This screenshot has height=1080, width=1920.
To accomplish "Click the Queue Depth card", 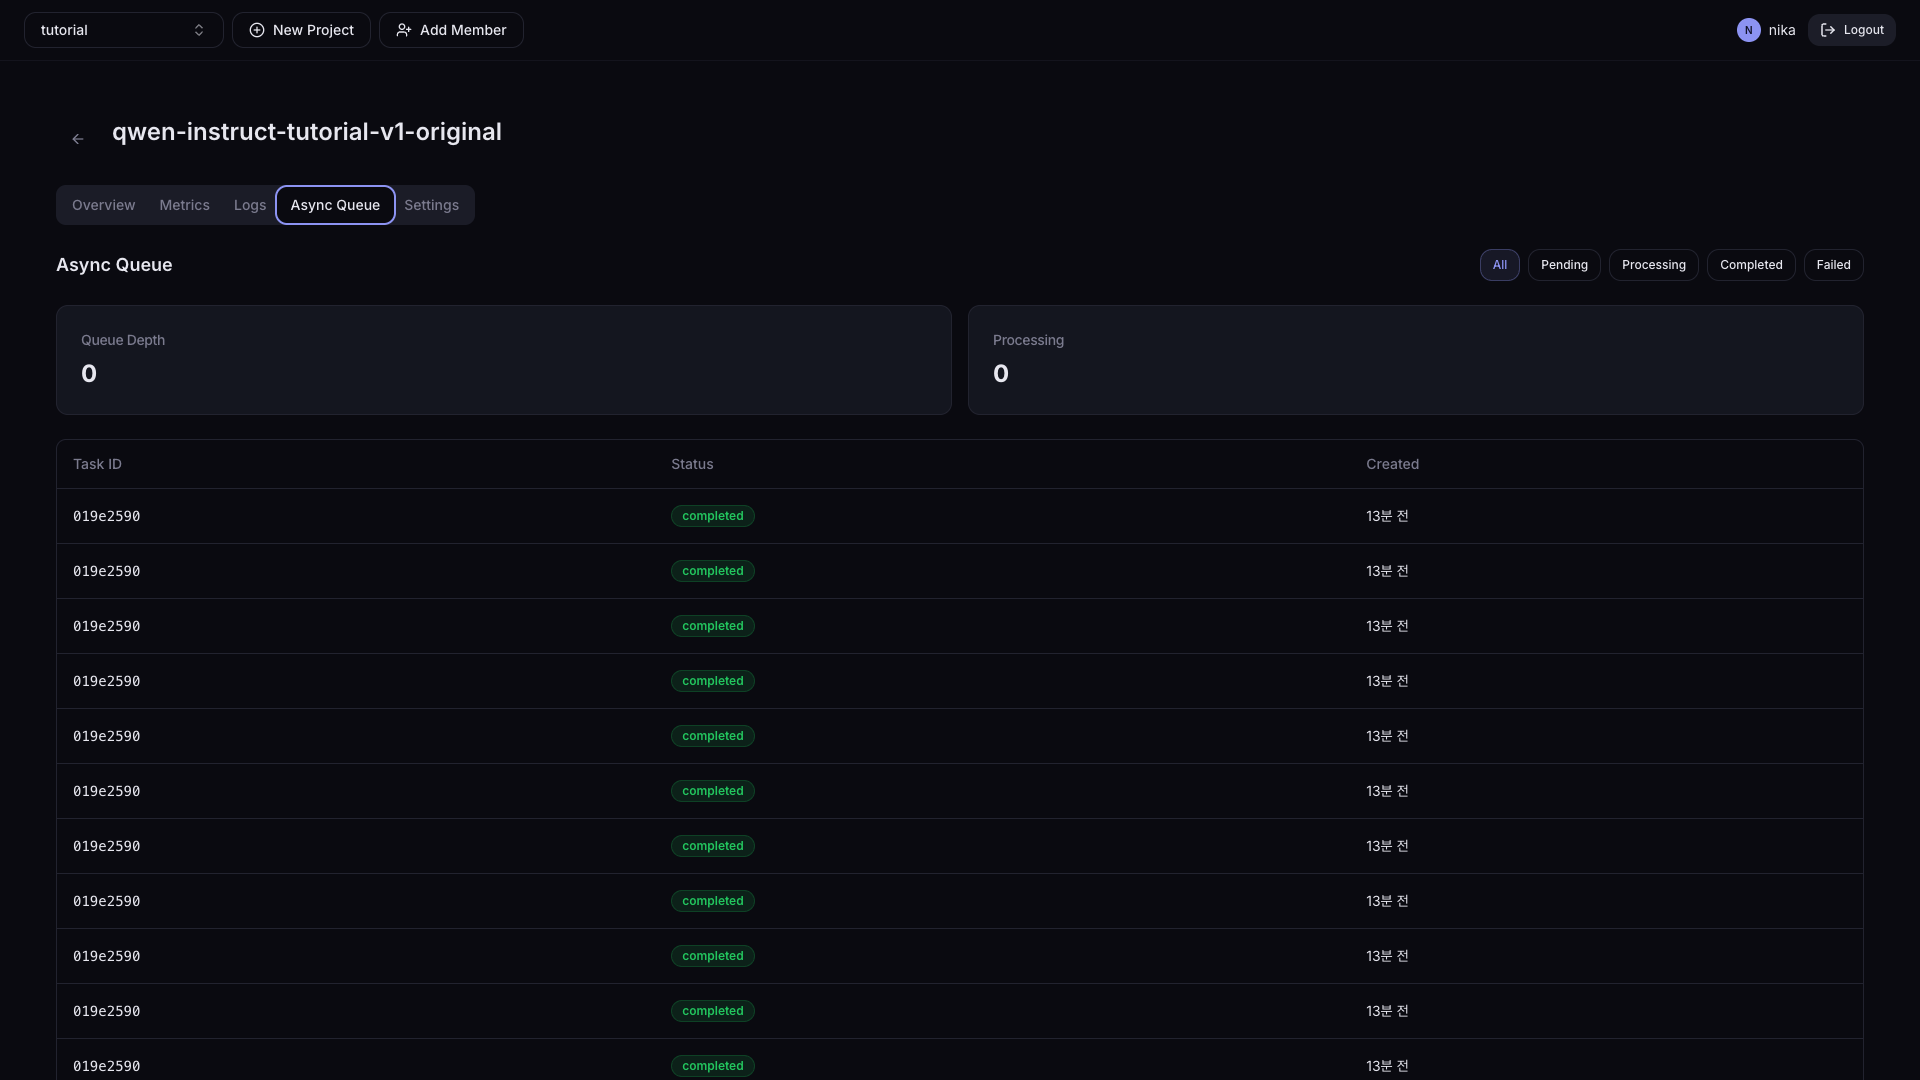I will pos(504,360).
